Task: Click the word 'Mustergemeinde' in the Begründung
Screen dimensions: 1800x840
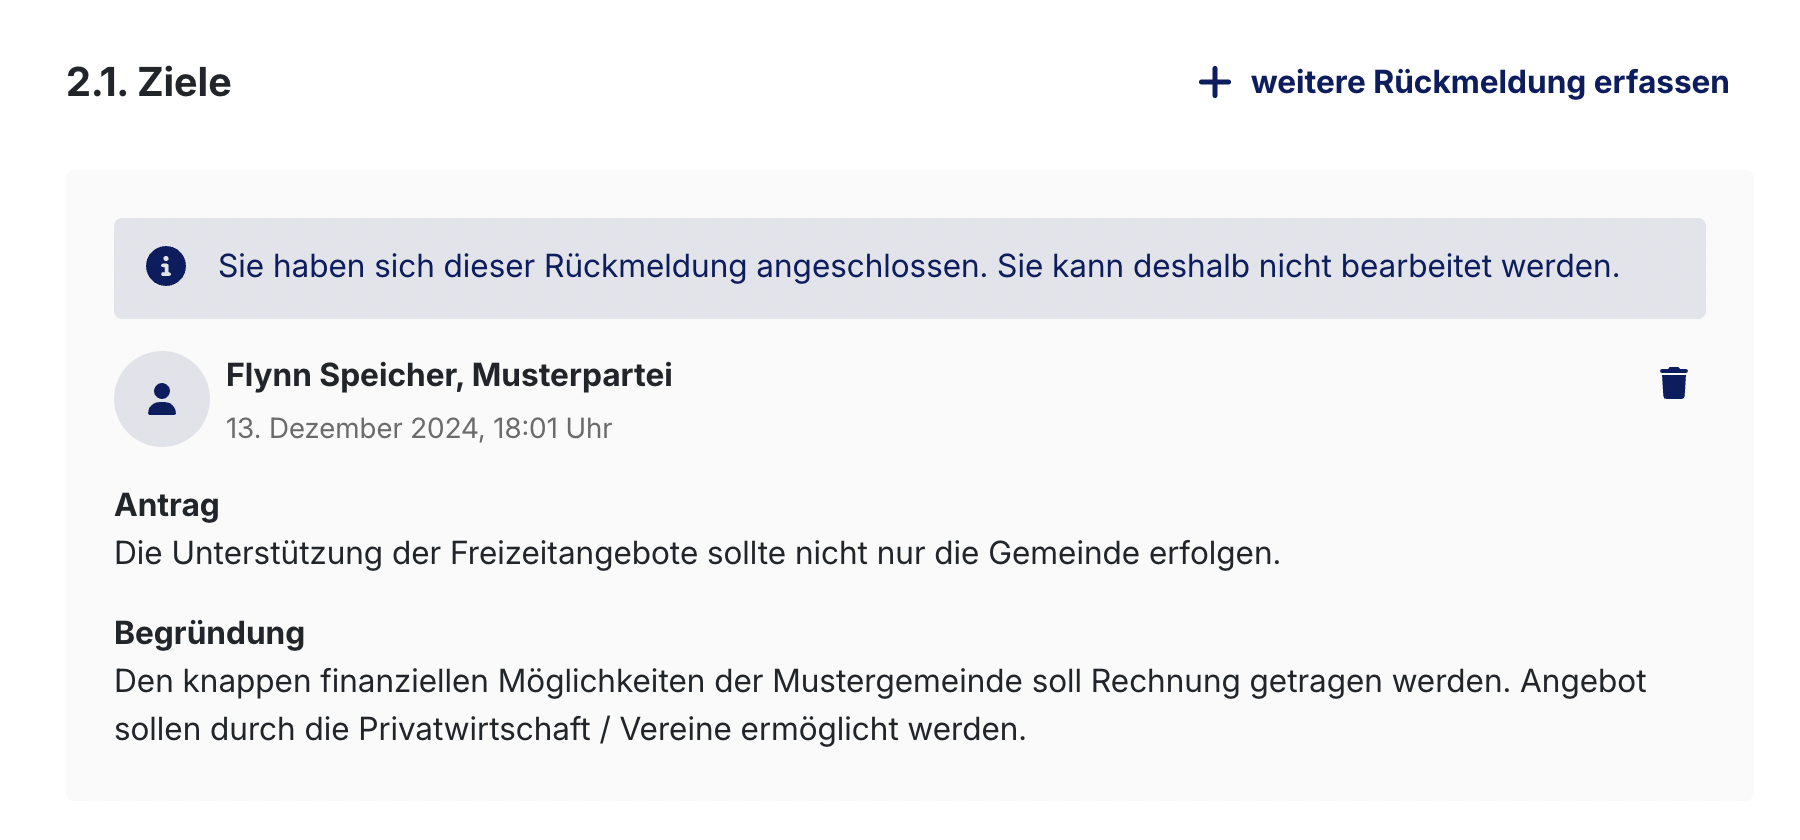Action: click(x=927, y=681)
